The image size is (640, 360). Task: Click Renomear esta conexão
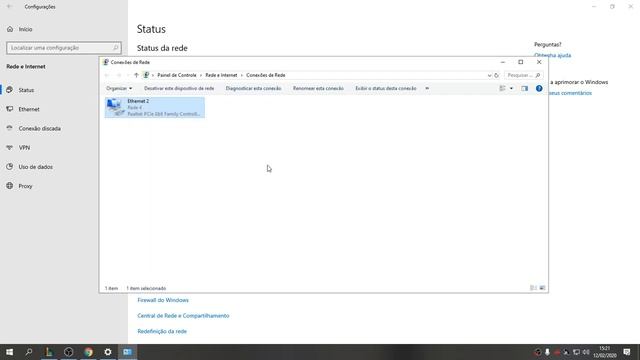pos(318,88)
